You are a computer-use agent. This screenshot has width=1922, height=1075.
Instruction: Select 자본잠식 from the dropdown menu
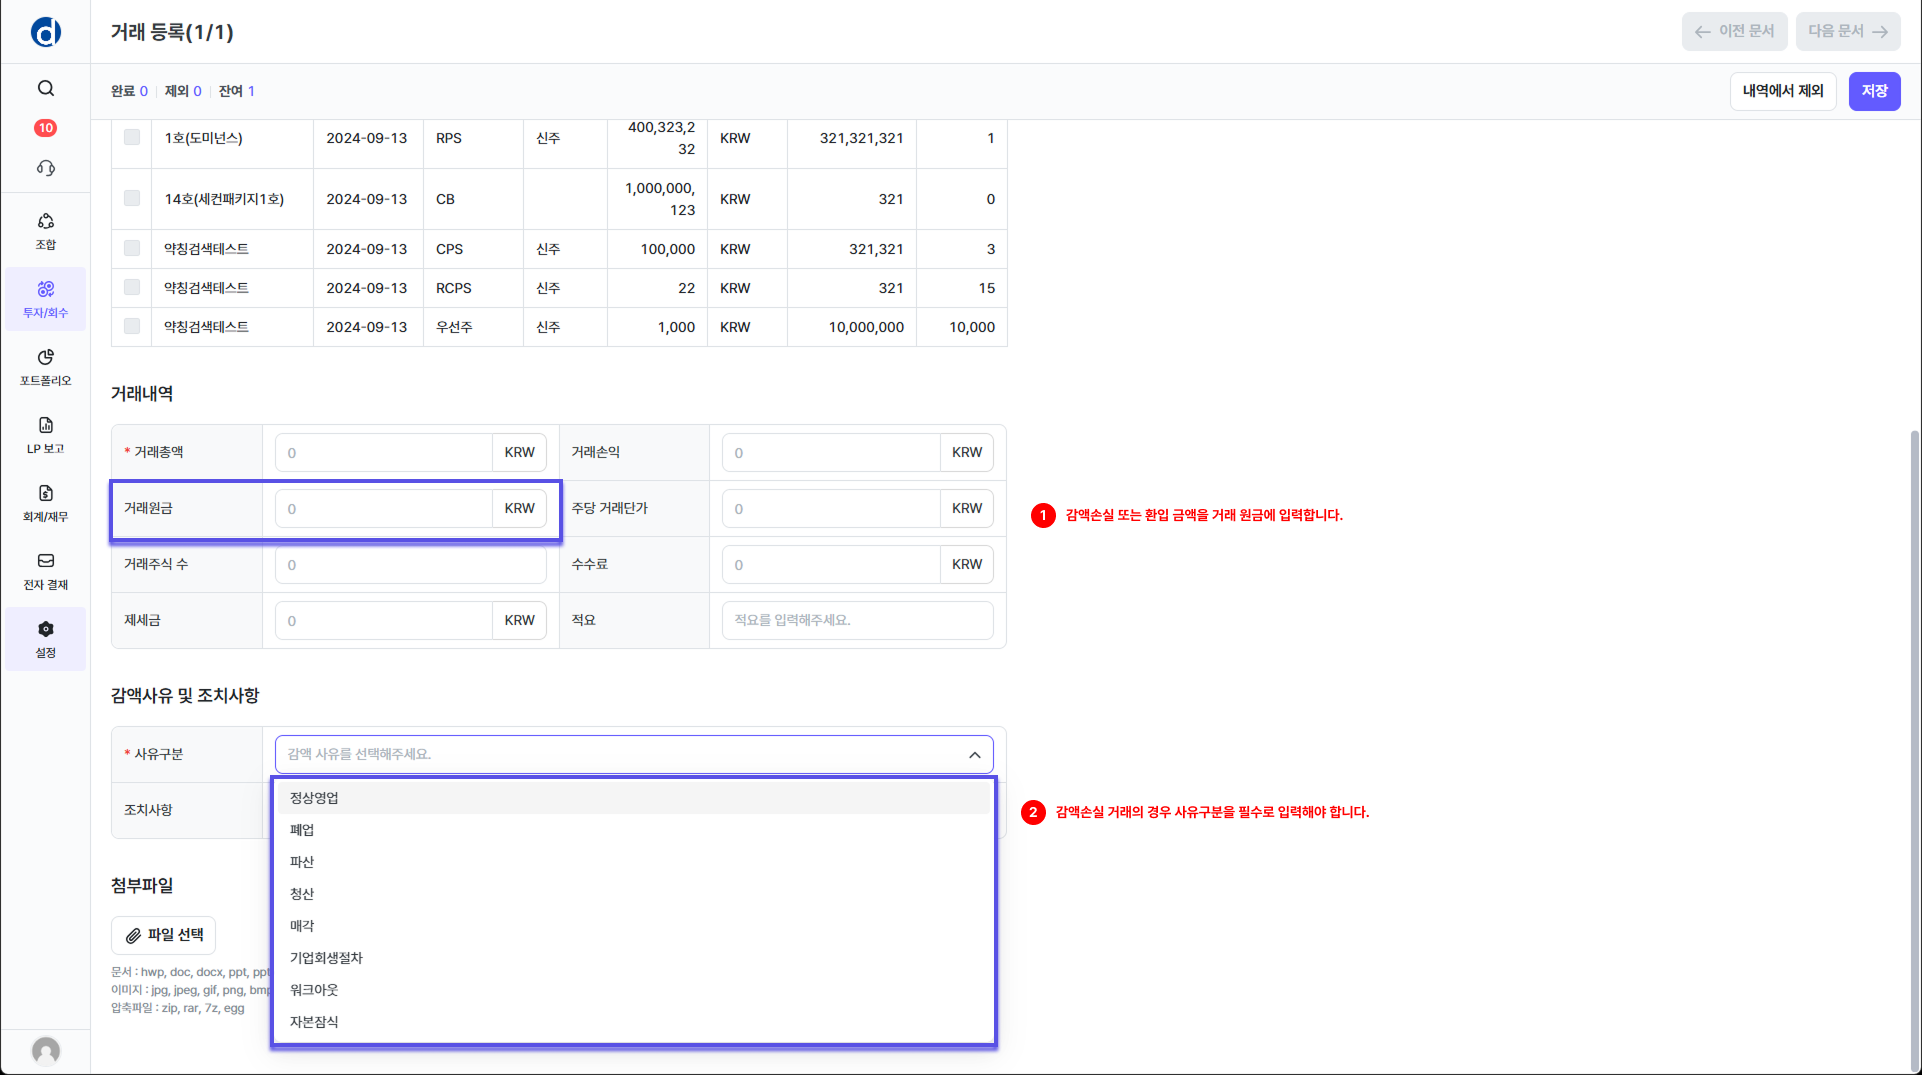(314, 1022)
